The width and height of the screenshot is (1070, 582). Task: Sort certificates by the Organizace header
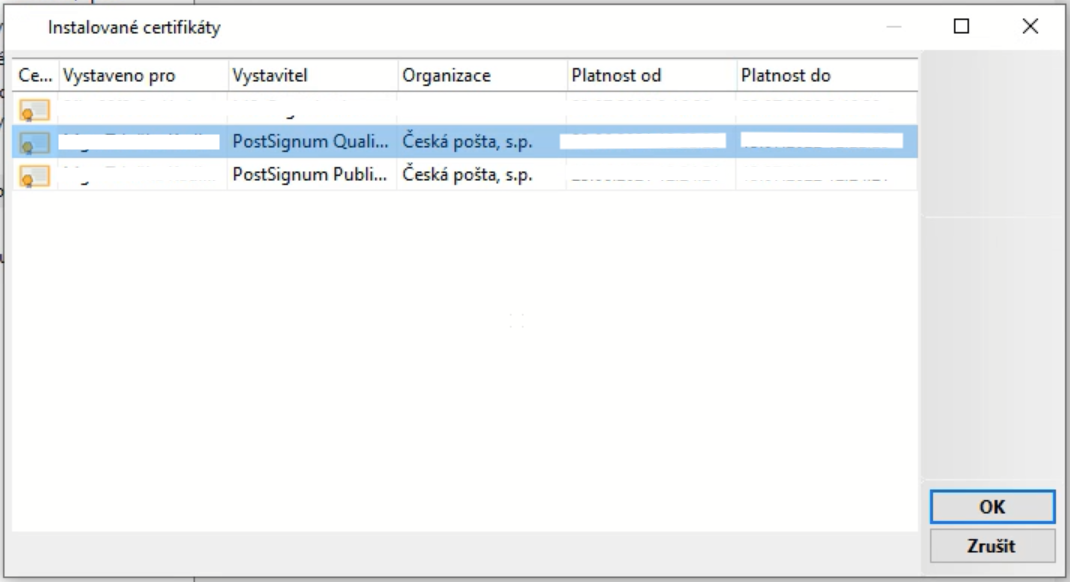pyautogui.click(x=481, y=76)
